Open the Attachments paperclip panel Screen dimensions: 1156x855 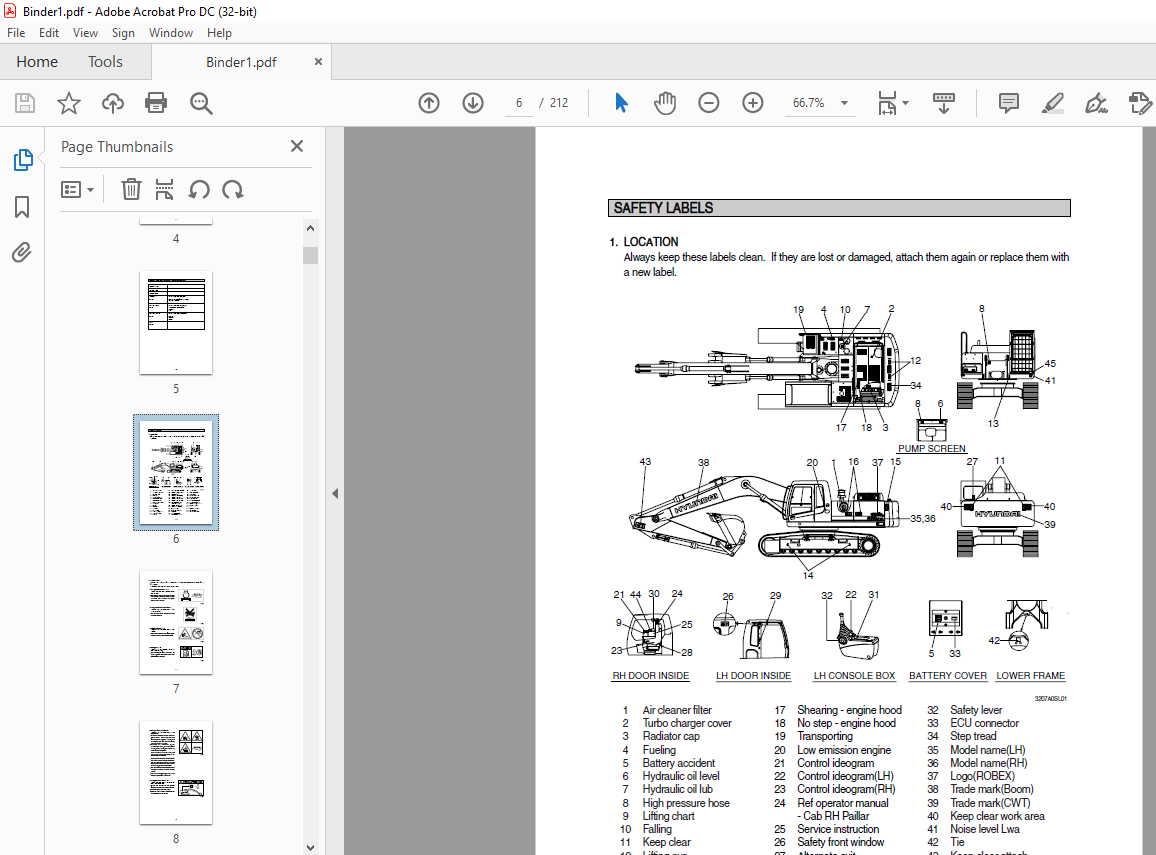(x=22, y=253)
